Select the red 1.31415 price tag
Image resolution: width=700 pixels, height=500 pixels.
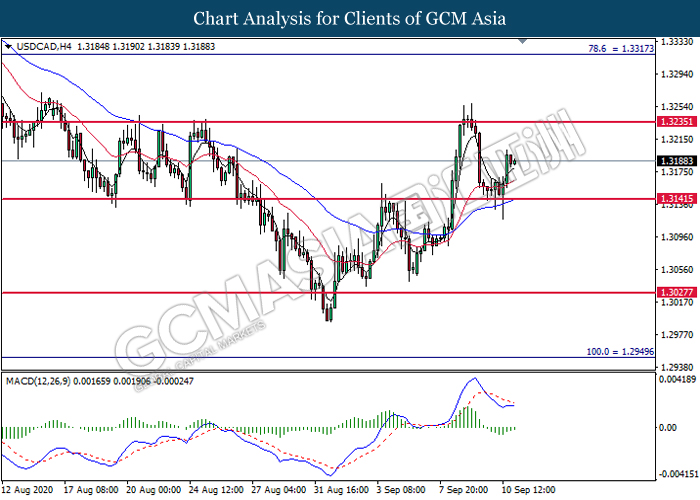677,199
